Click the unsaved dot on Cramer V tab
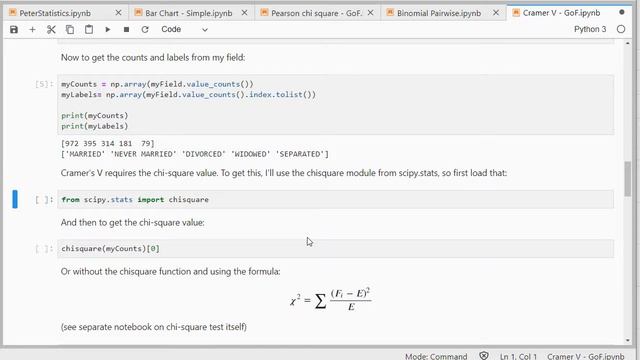The image size is (640, 360). [622, 13]
